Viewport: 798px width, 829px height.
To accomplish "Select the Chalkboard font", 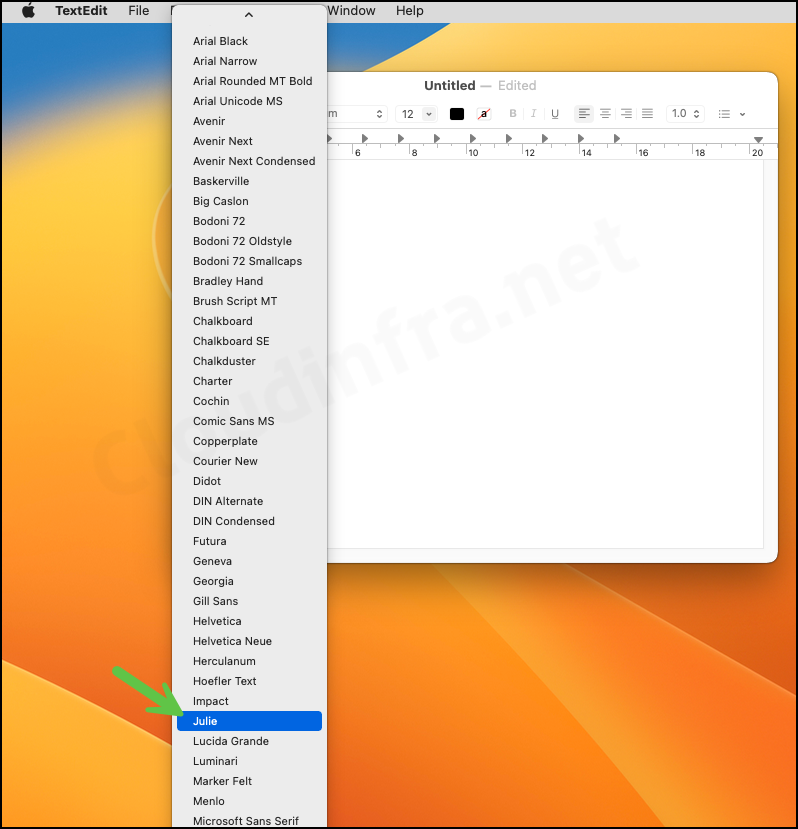I will (x=249, y=321).
